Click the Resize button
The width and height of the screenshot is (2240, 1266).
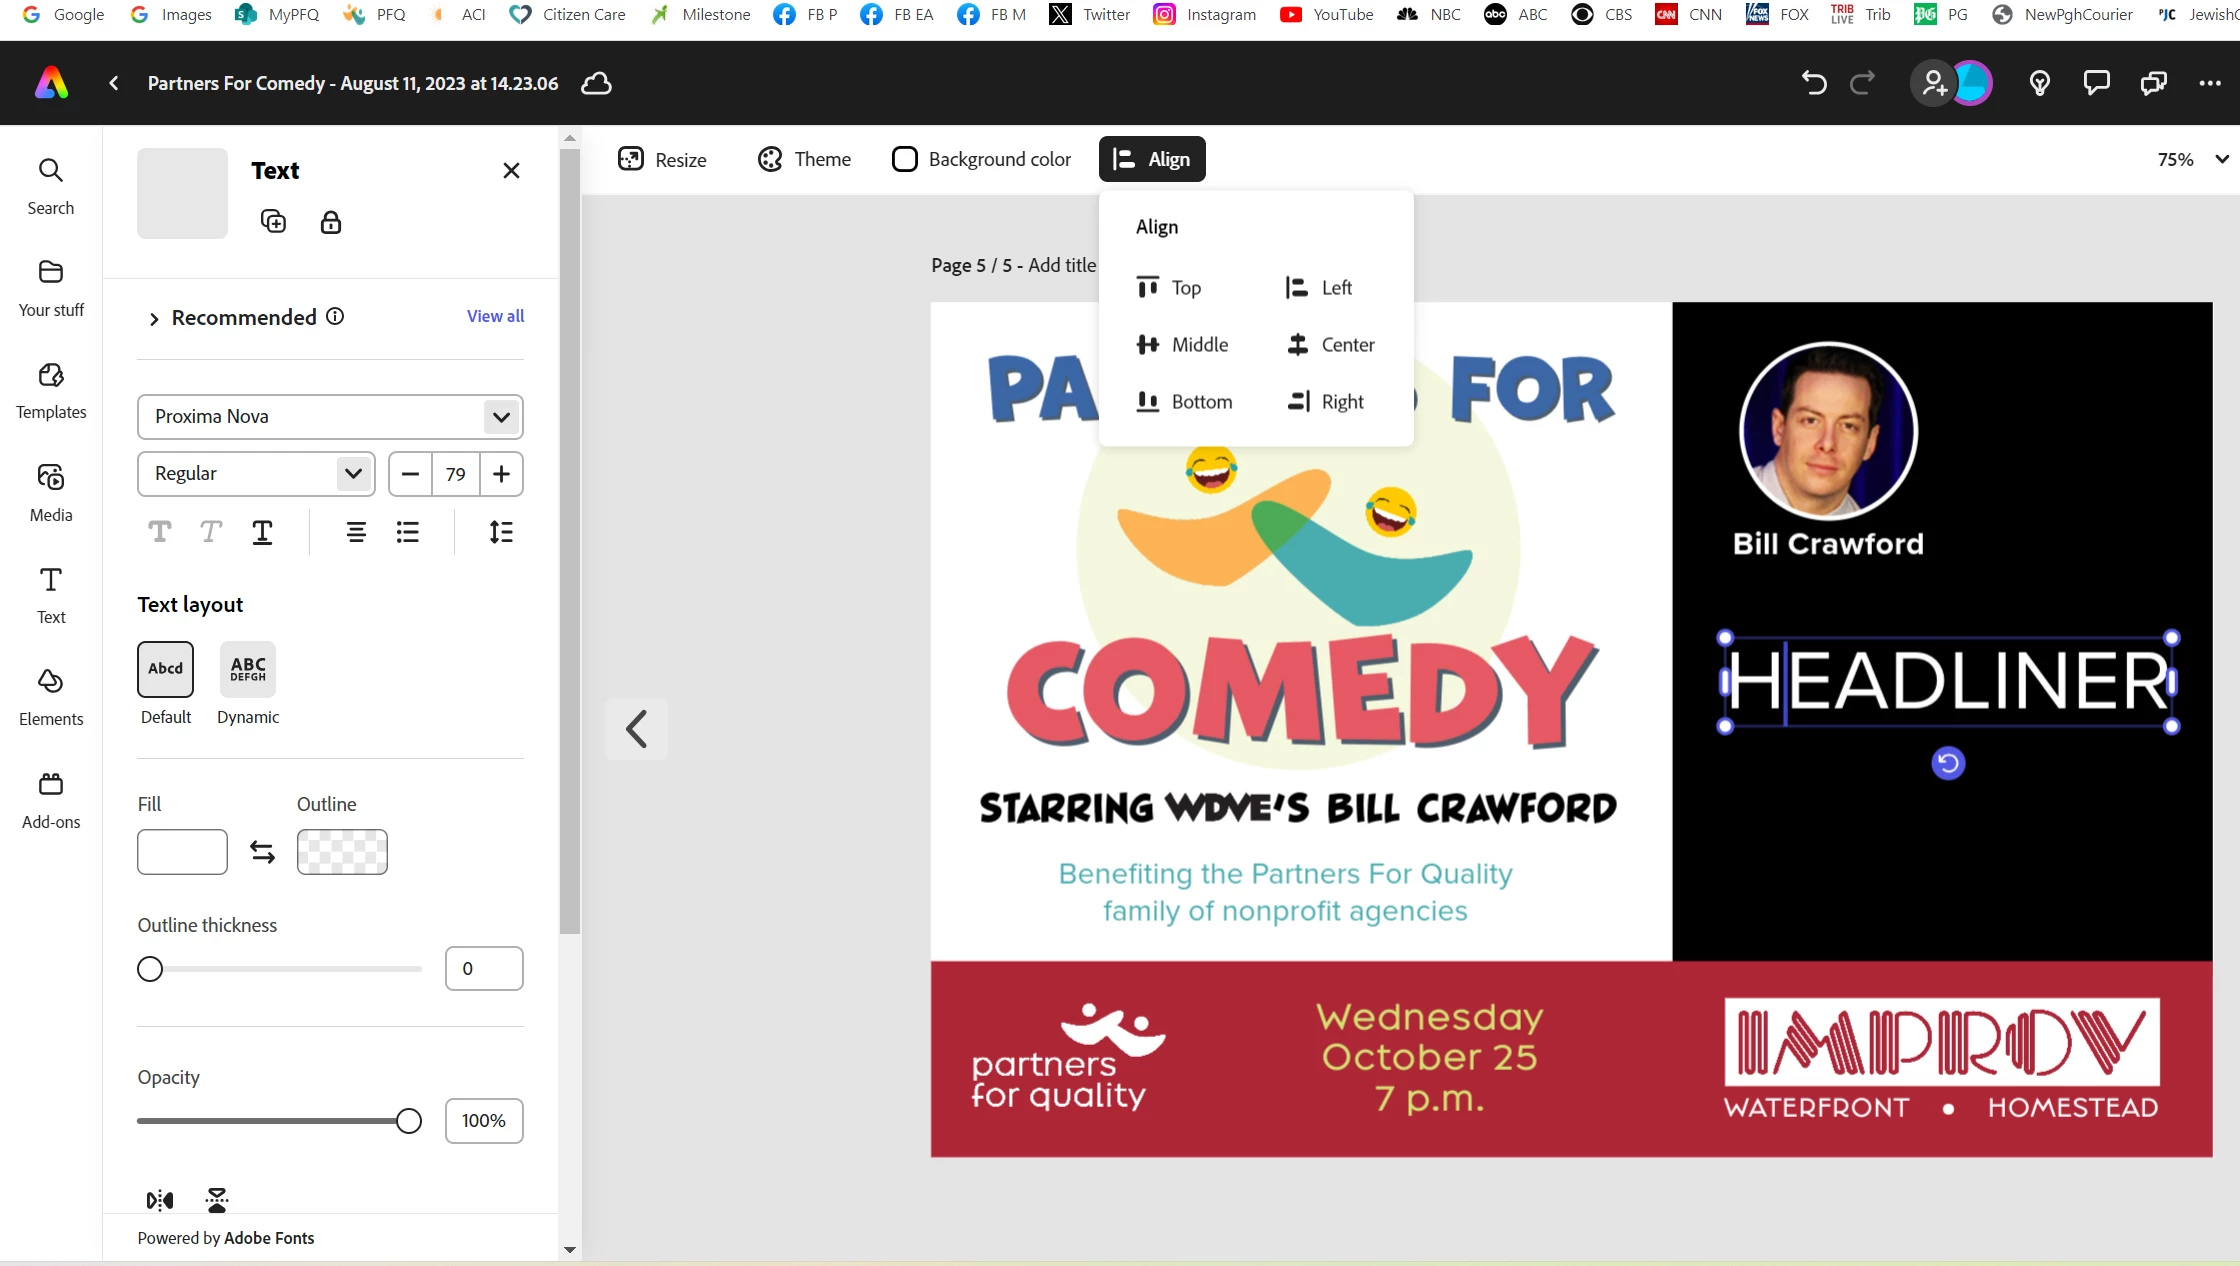pos(663,160)
